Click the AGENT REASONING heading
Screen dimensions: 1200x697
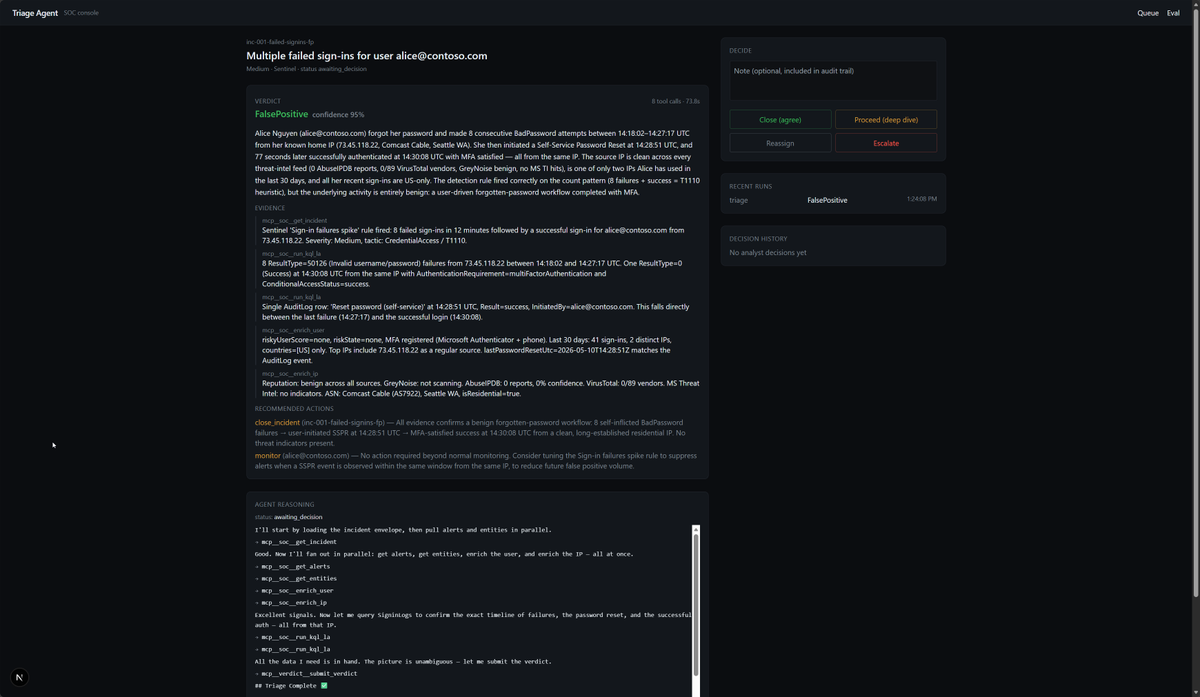pos(284,504)
